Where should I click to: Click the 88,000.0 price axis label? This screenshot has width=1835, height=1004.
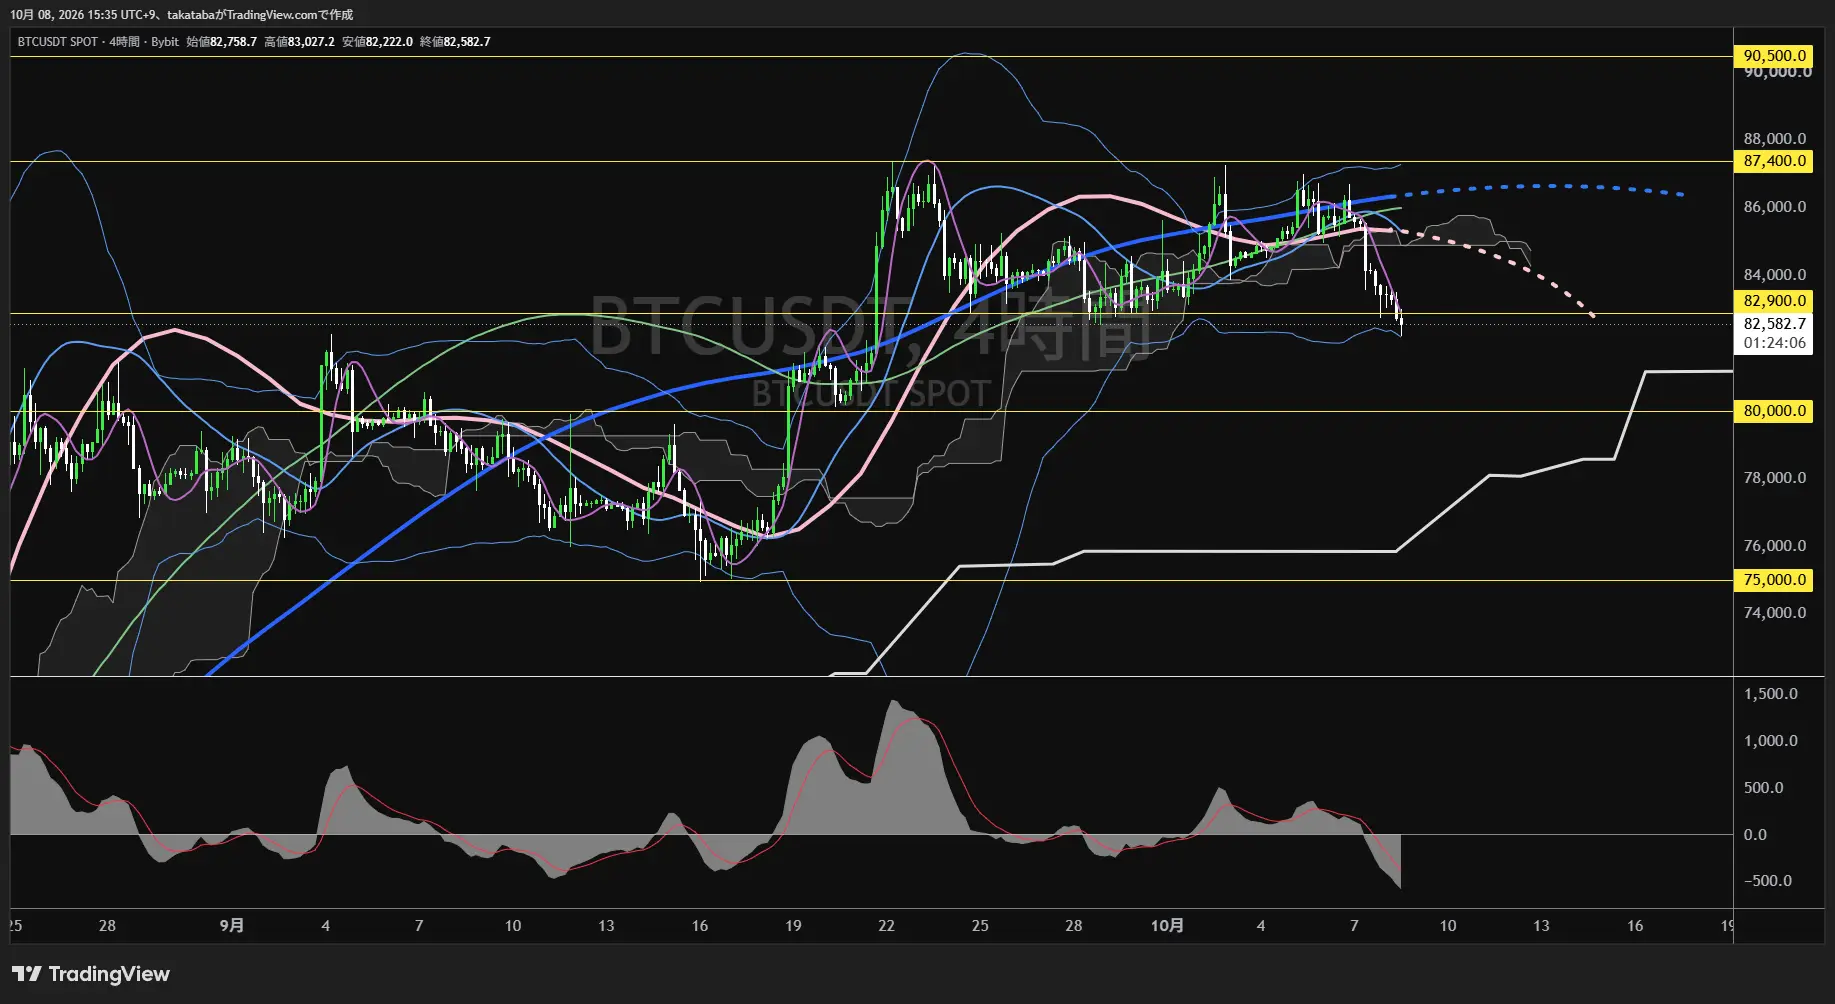[1775, 139]
